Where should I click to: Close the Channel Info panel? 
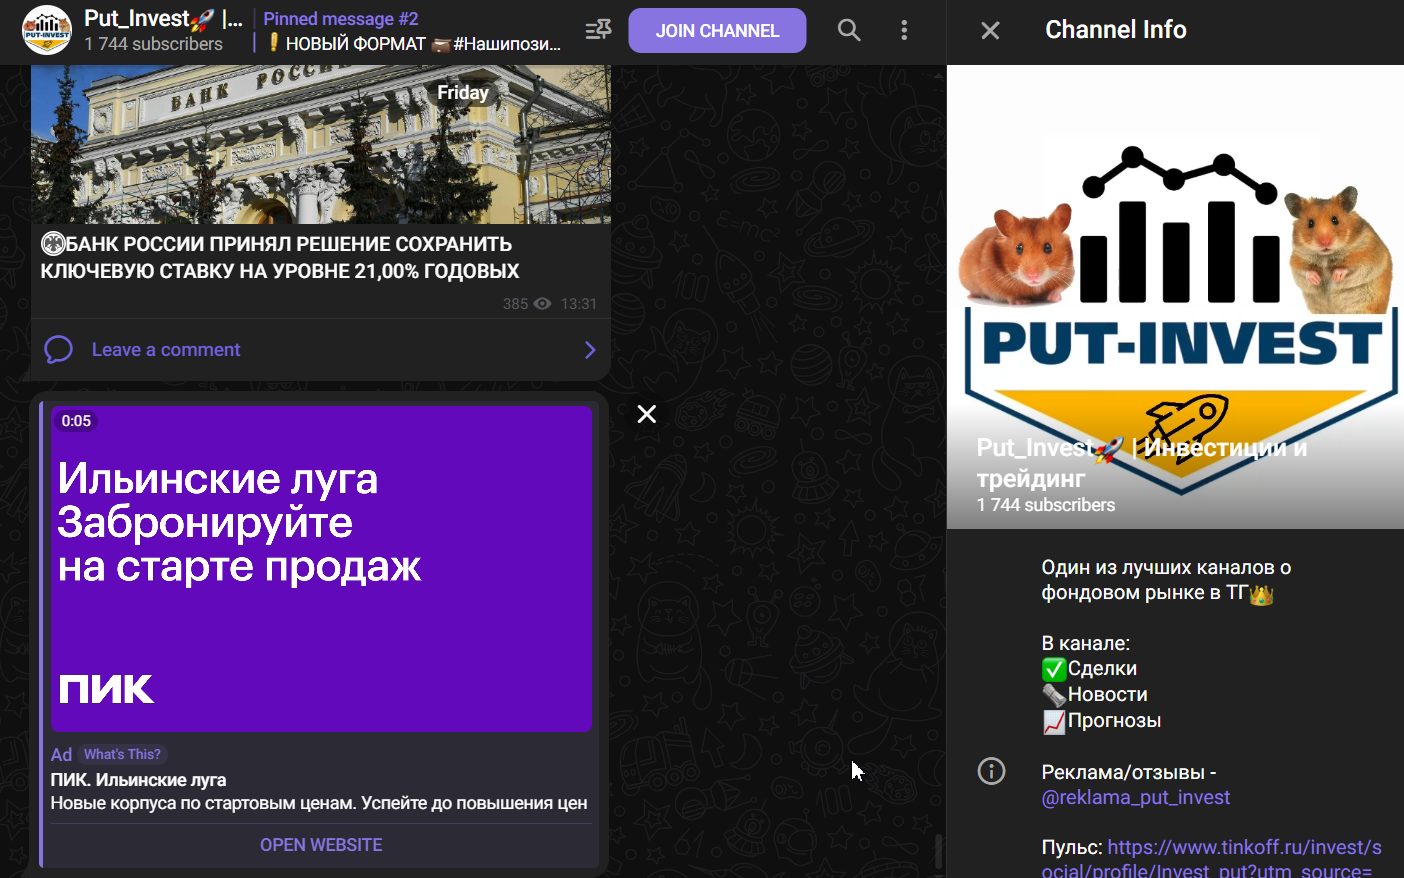(x=990, y=31)
